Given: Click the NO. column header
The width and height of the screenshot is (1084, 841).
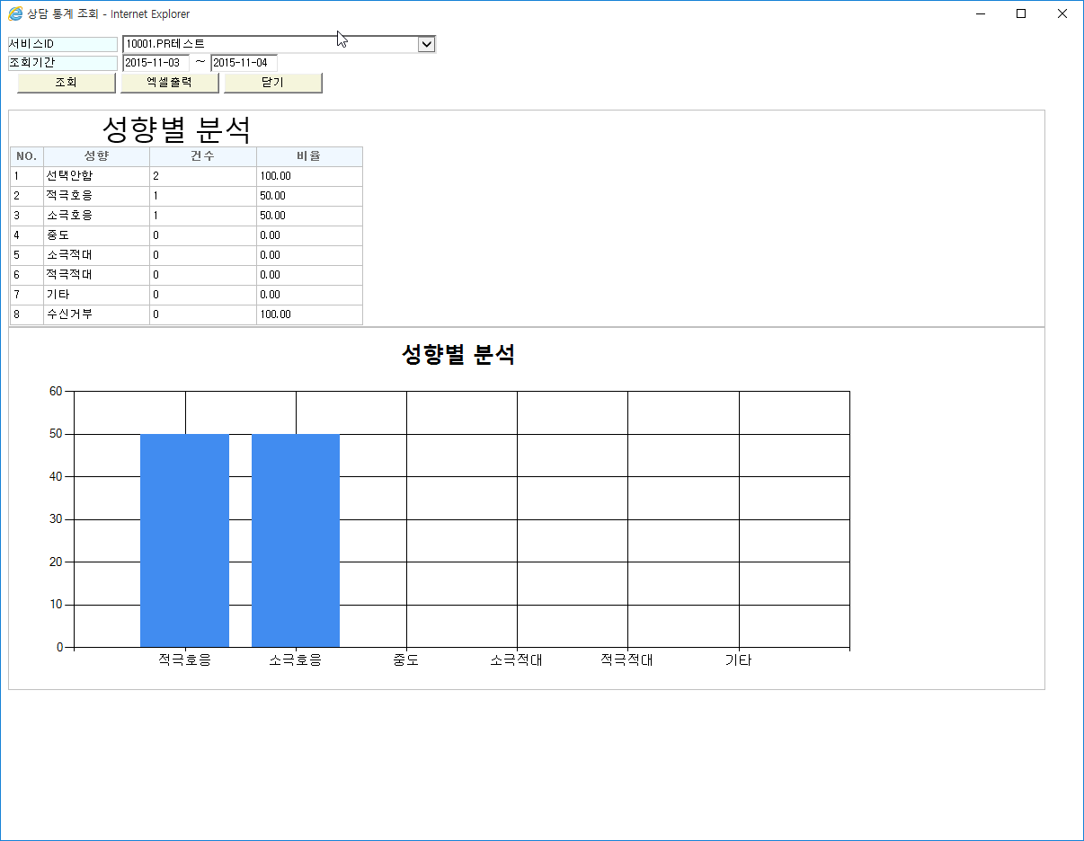Looking at the screenshot, I should 26,156.
